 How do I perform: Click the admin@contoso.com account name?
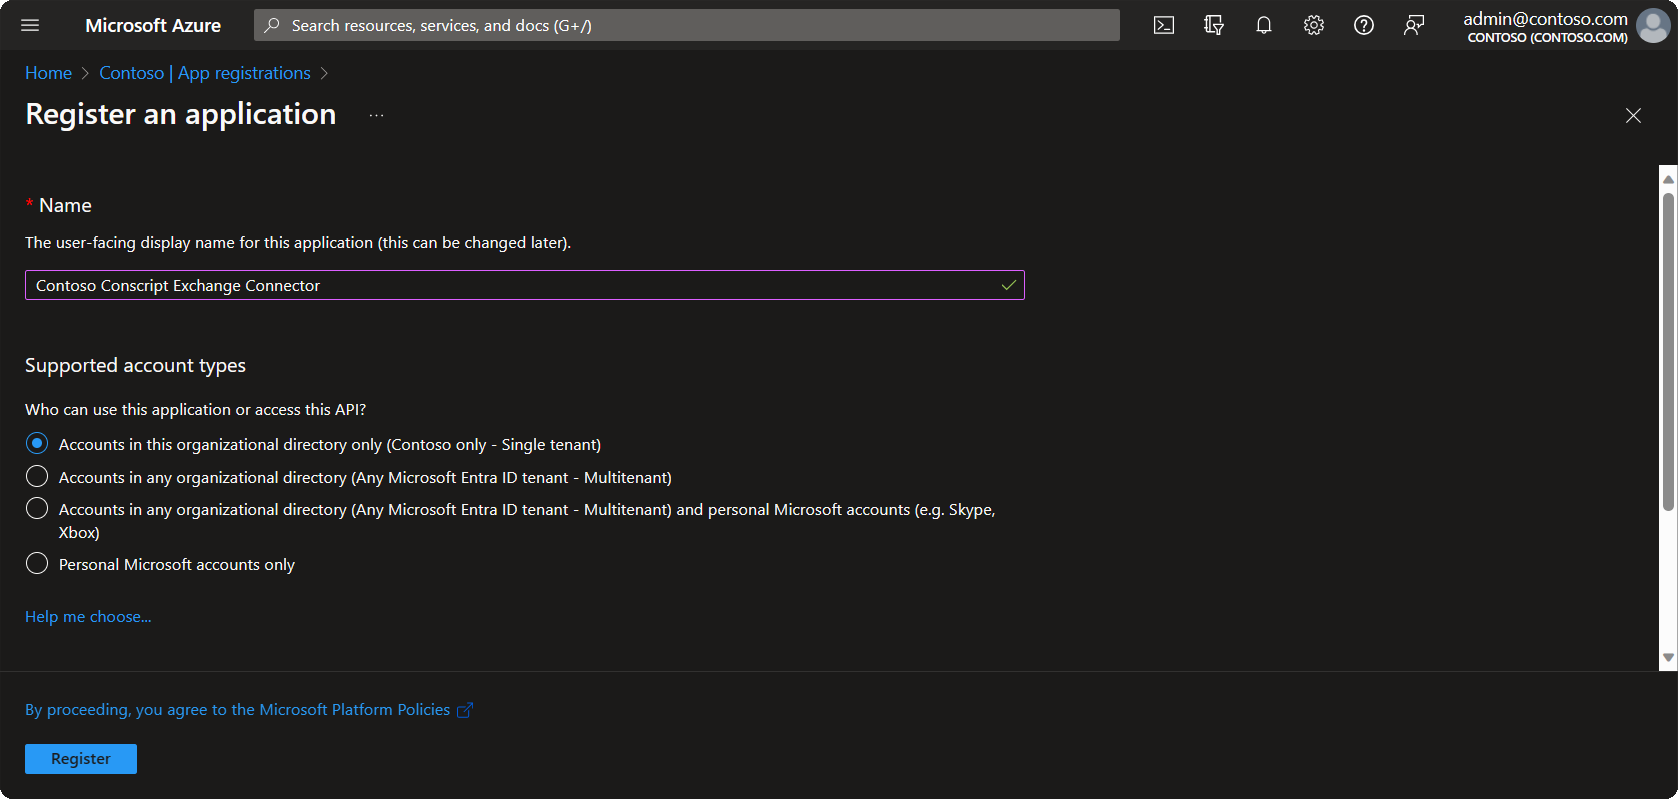(x=1545, y=18)
